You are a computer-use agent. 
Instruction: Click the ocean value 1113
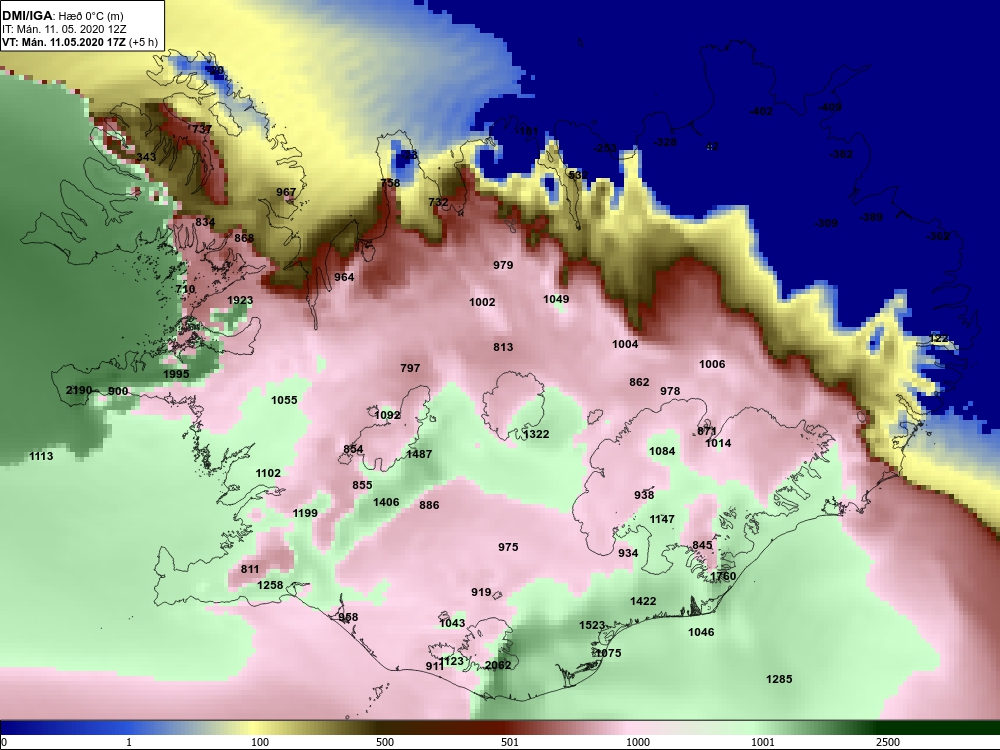point(41,456)
